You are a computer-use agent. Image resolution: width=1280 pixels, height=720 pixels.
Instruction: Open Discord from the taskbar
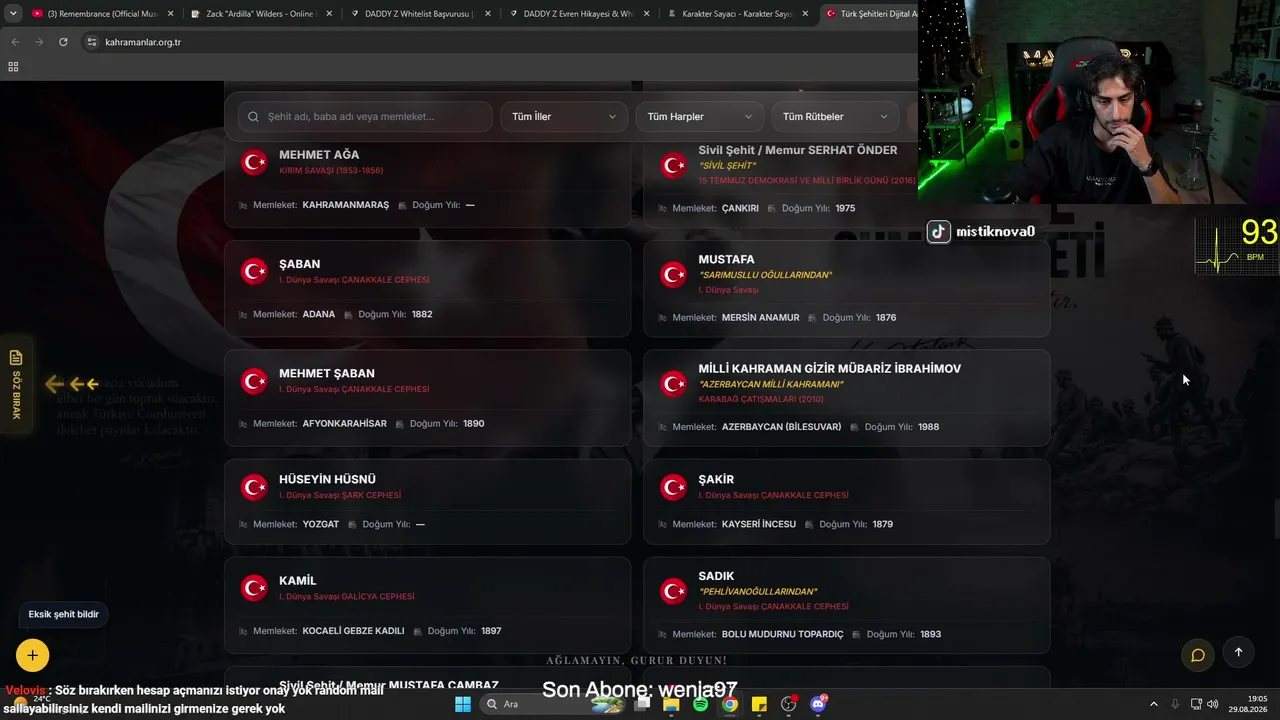pos(818,704)
